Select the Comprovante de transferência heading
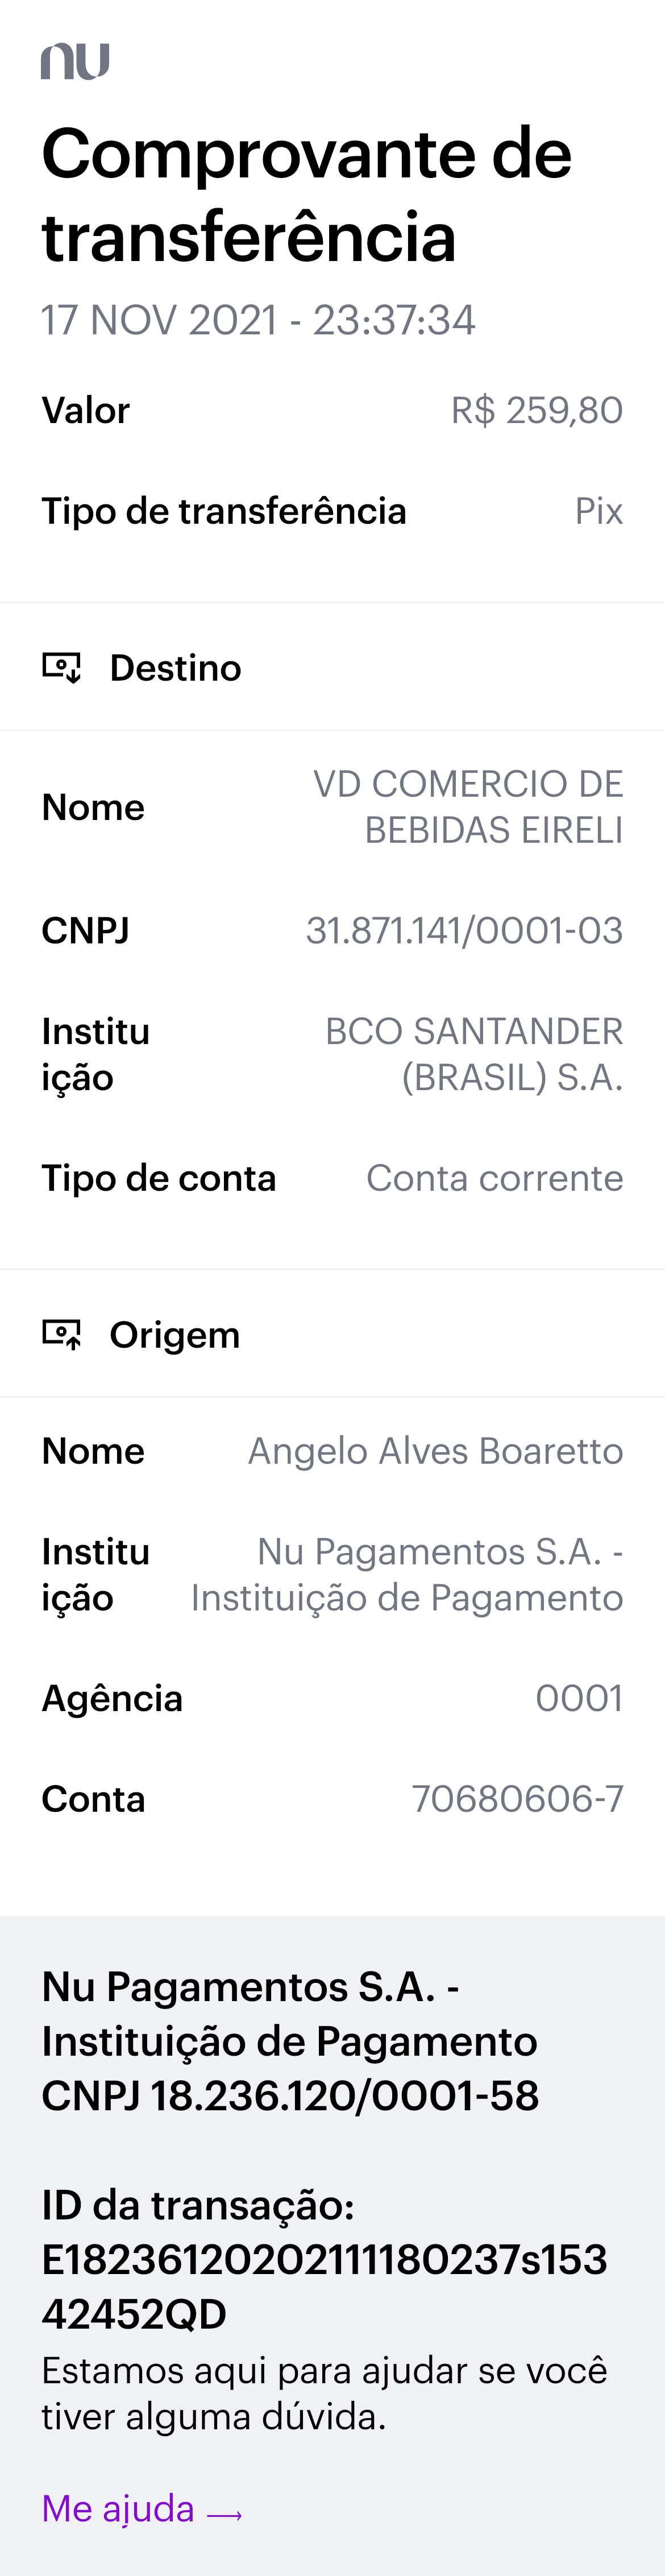 [x=306, y=195]
